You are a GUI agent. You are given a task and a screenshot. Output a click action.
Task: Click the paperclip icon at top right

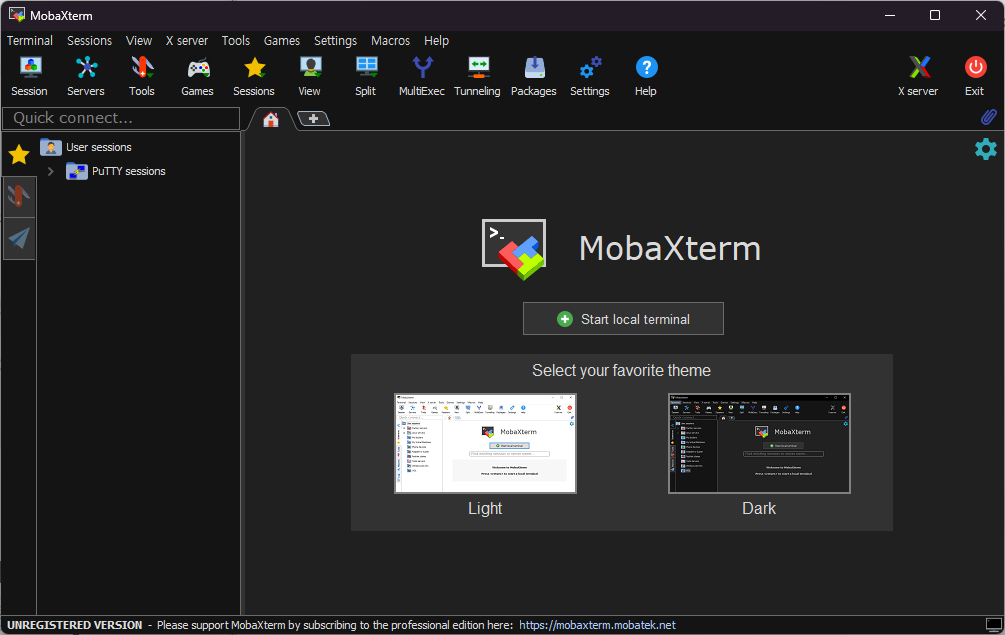(988, 117)
